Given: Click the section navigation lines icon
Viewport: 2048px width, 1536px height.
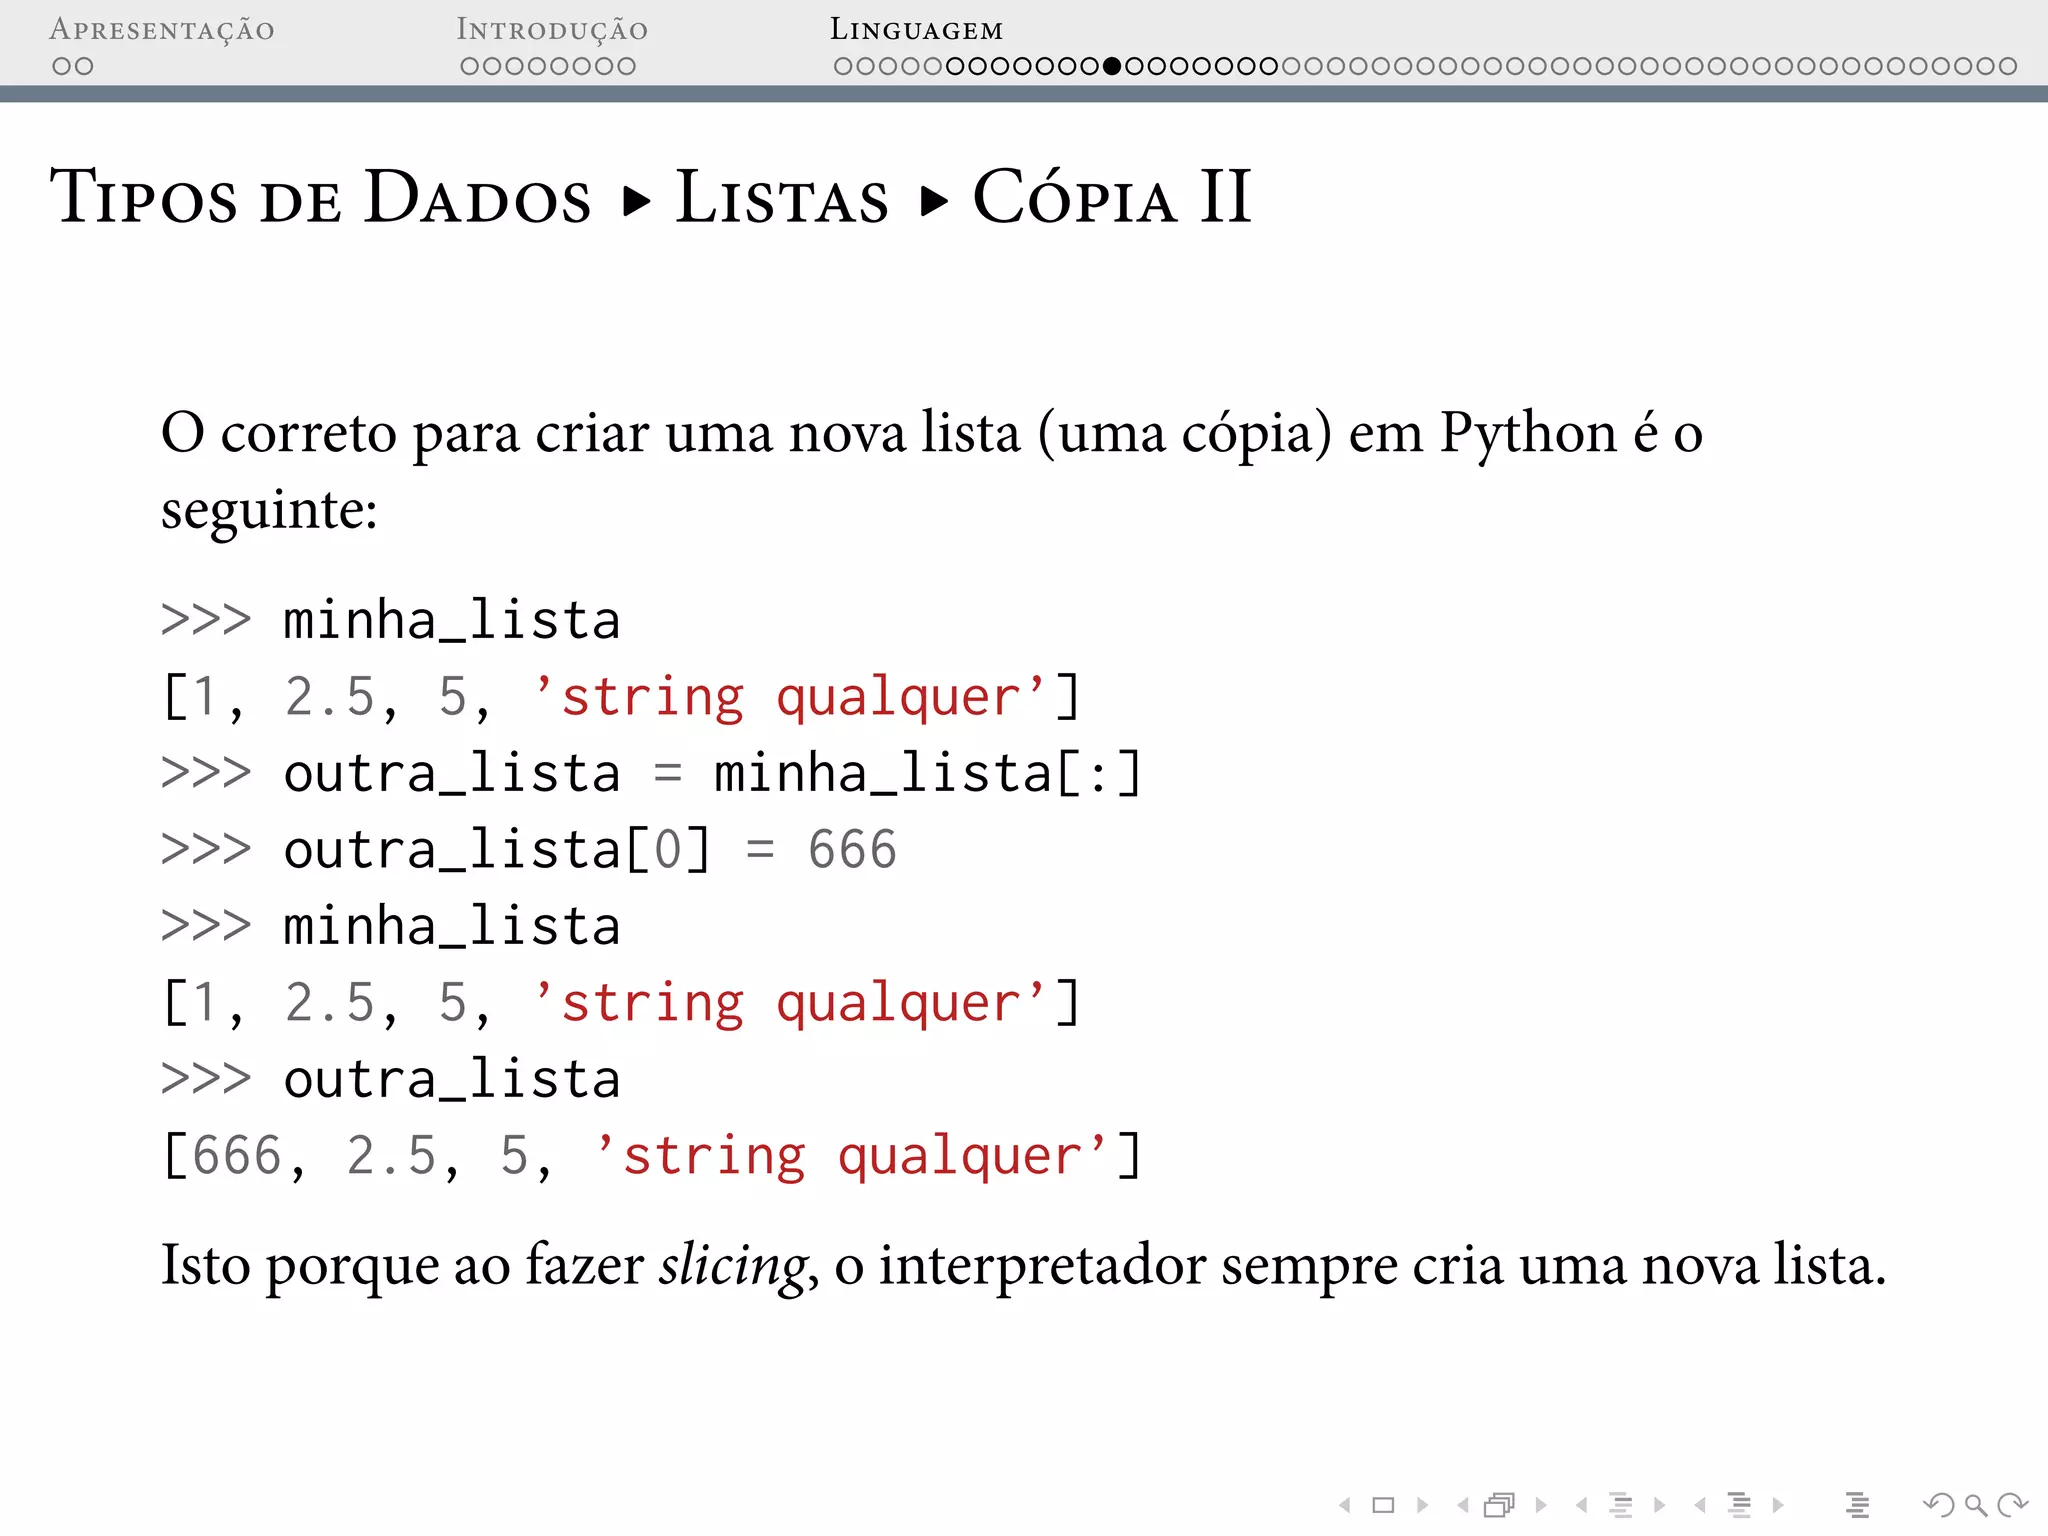Looking at the screenshot, I should [1739, 1505].
